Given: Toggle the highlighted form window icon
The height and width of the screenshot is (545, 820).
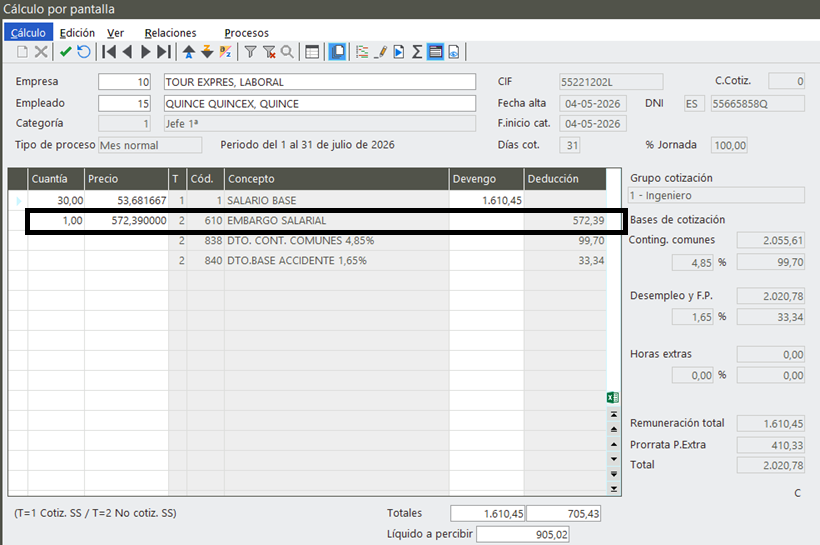Looking at the screenshot, I should point(435,52).
